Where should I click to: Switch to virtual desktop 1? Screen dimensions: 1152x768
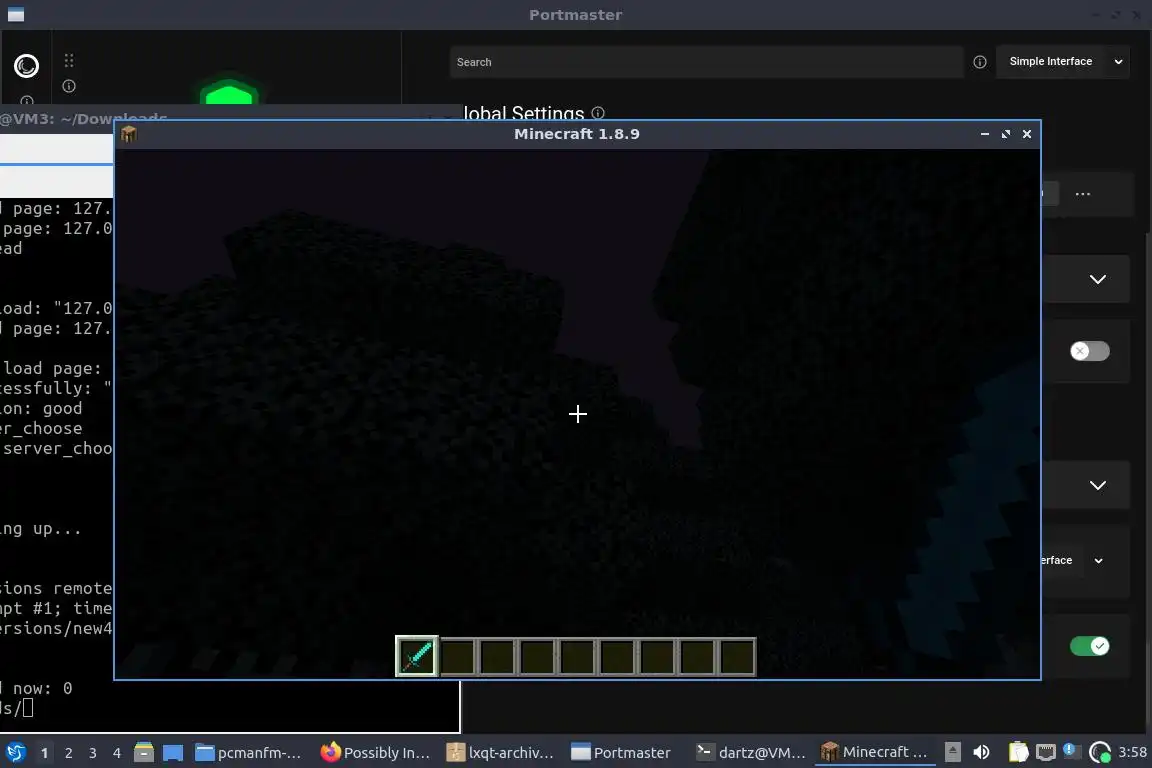pyautogui.click(x=45, y=753)
